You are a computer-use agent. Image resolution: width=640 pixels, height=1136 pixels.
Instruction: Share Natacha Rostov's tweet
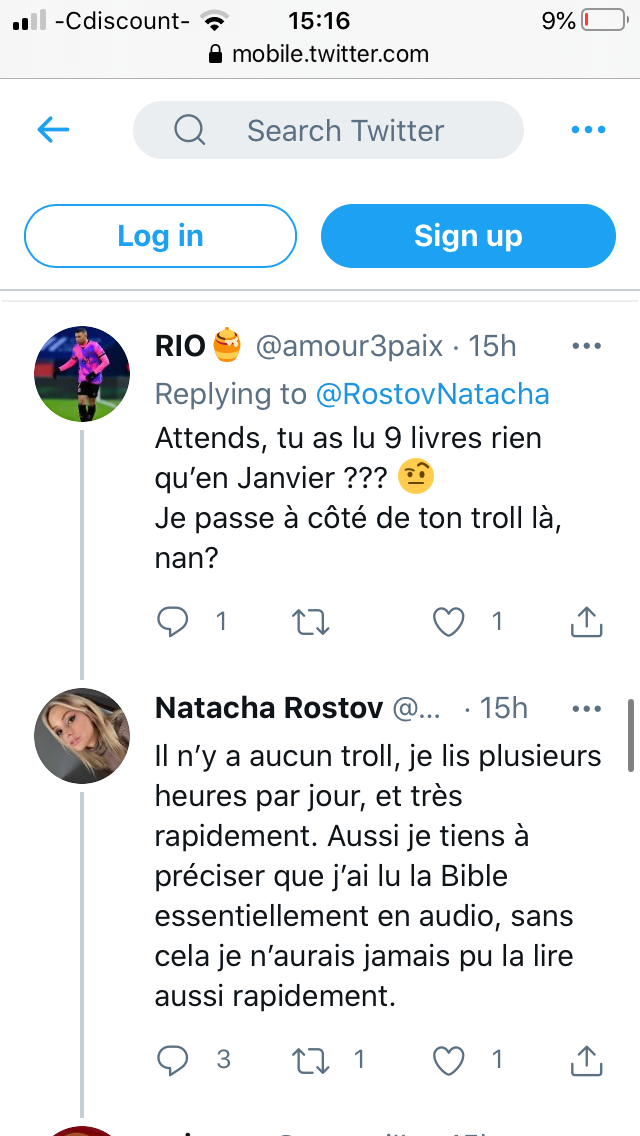click(586, 1059)
